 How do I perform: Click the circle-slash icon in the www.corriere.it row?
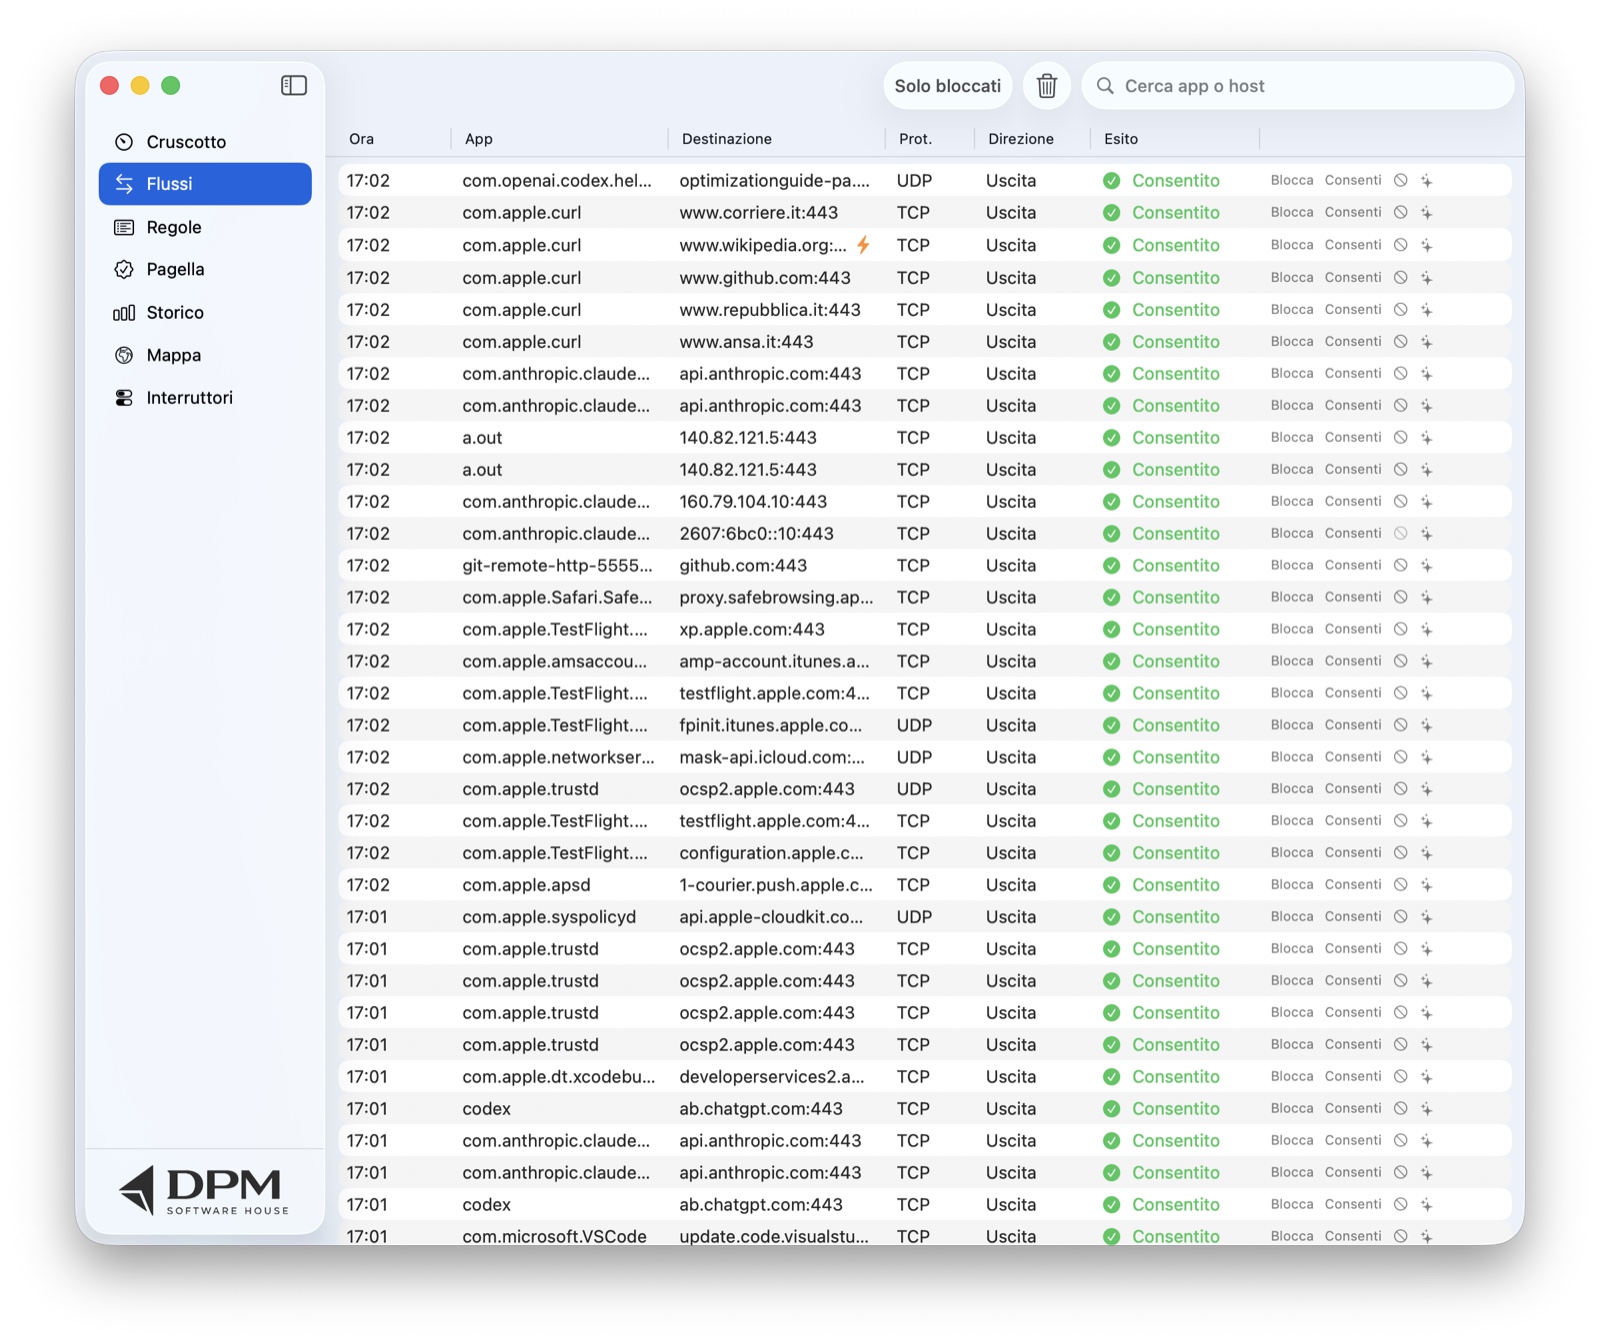click(x=1401, y=213)
